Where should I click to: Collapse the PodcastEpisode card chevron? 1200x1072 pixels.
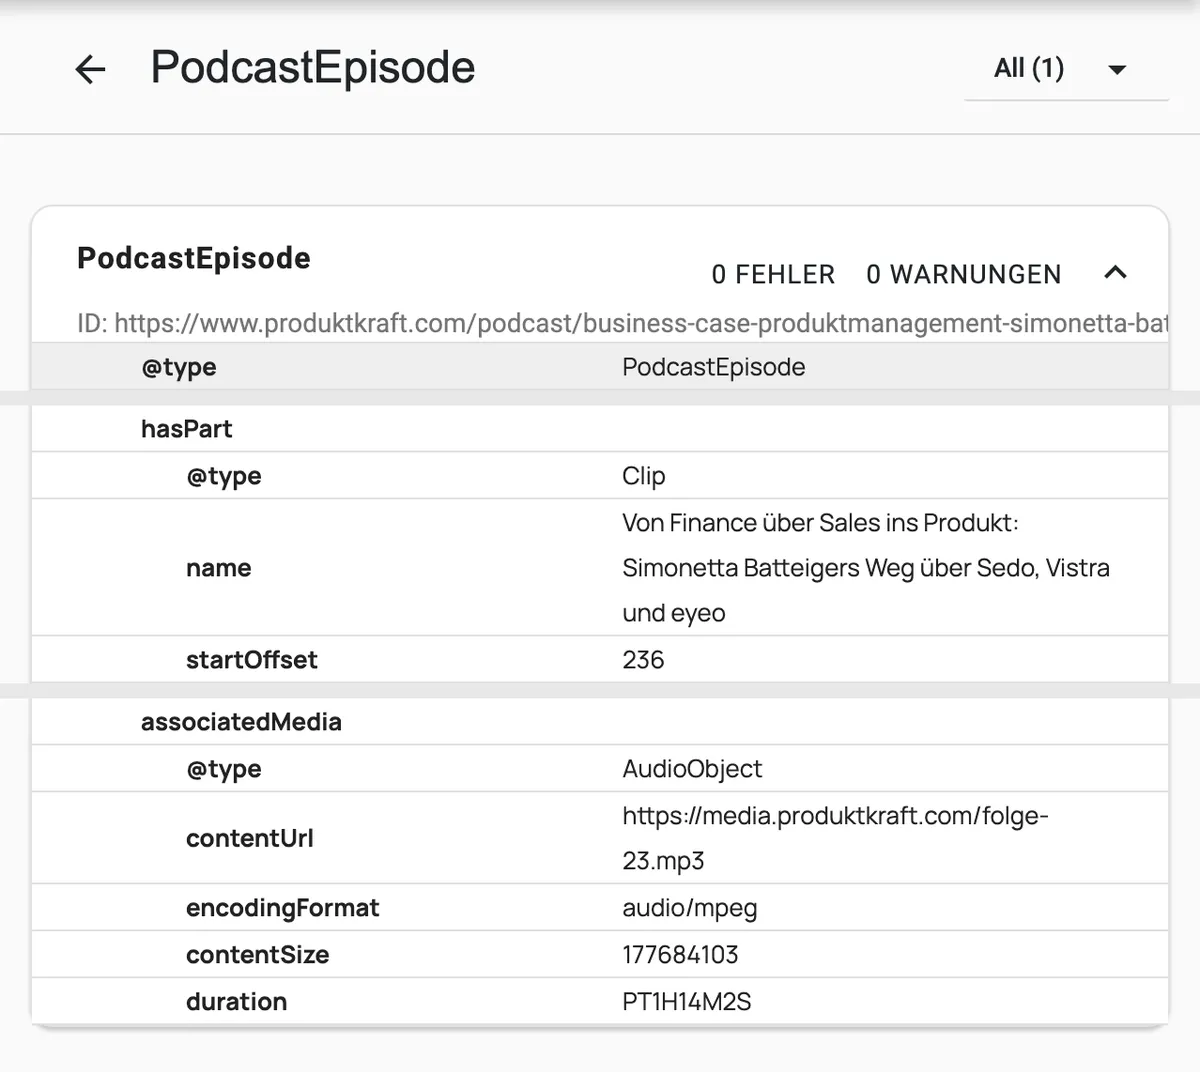pyautogui.click(x=1115, y=273)
